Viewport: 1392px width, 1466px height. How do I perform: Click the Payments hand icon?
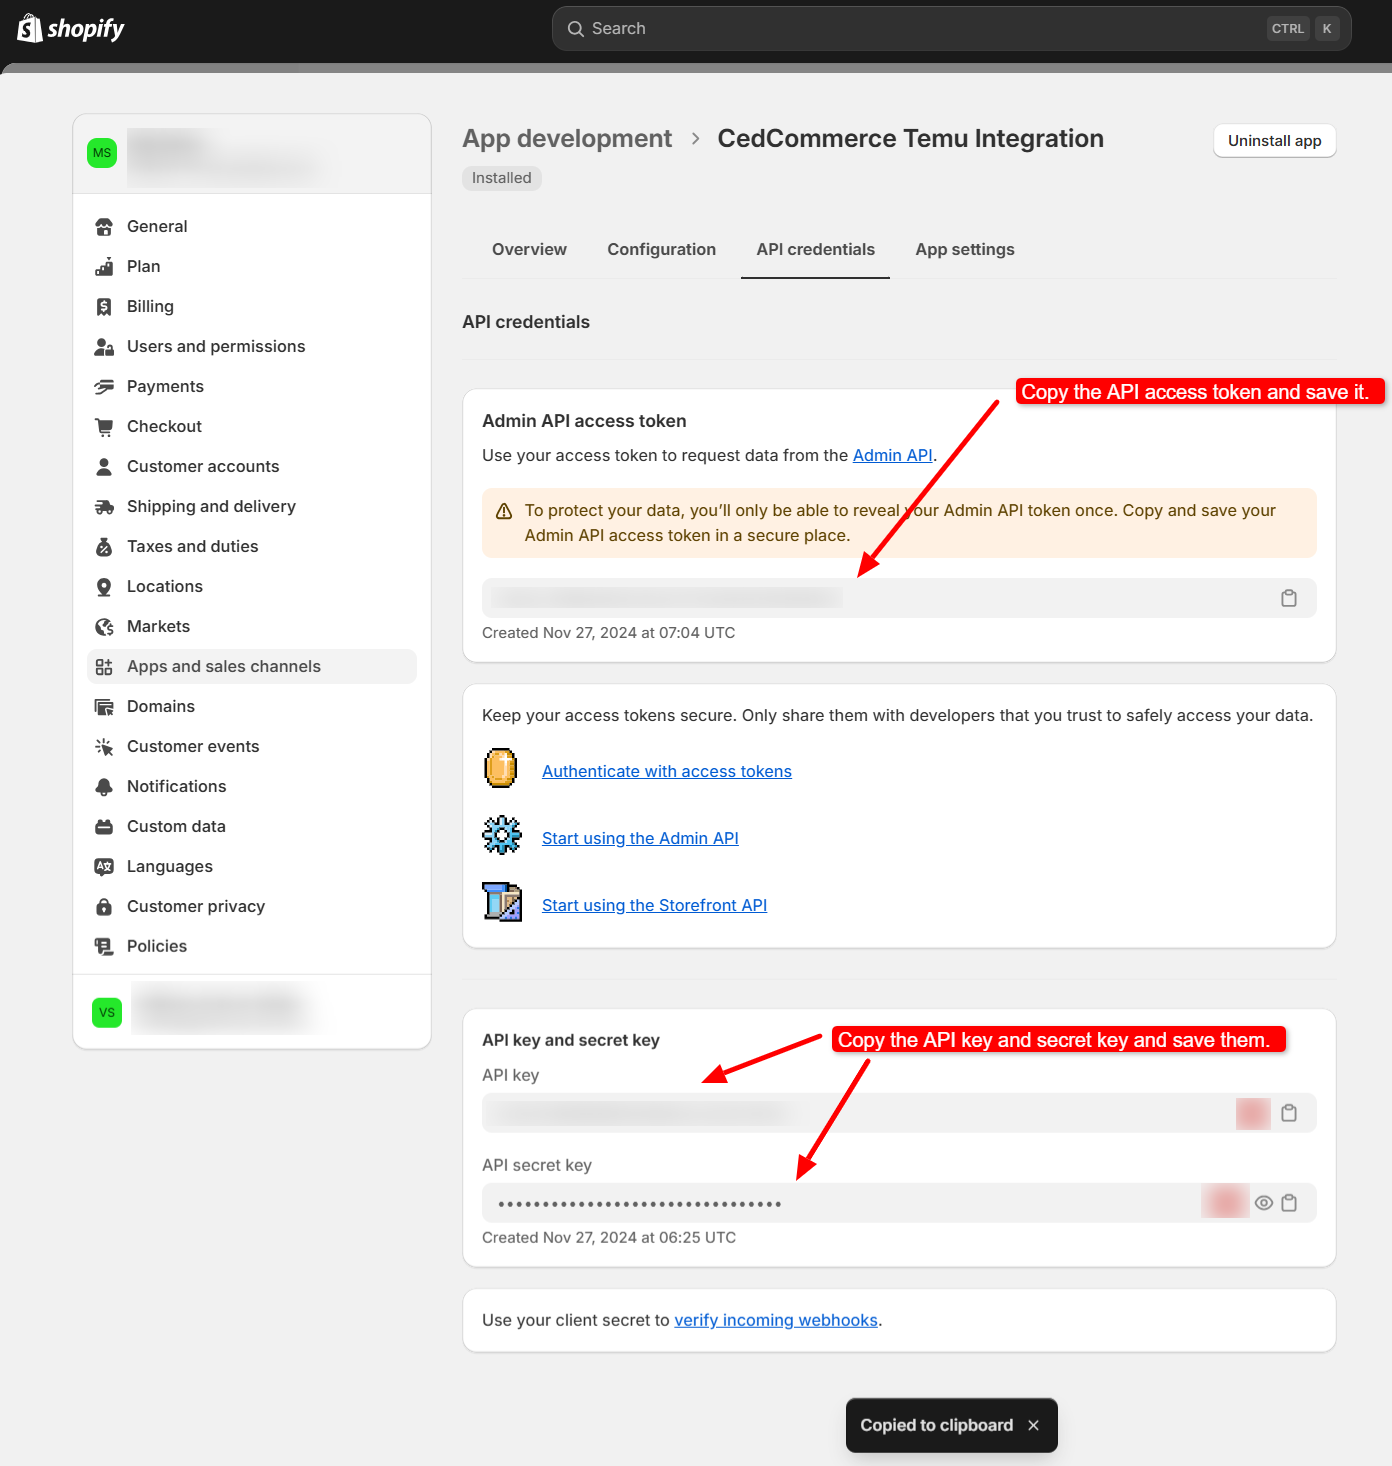(104, 387)
